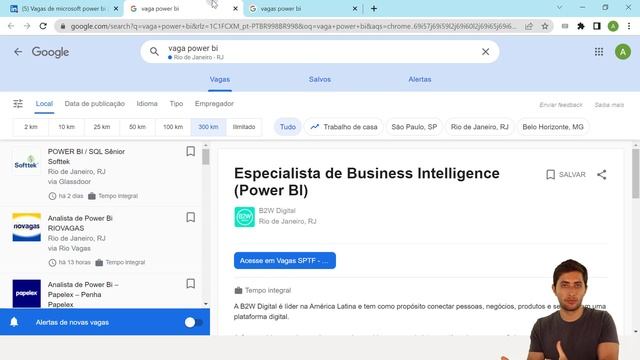The width and height of the screenshot is (640, 360).
Task: Open Chrome profile avatar in toolbar
Action: (613, 26)
